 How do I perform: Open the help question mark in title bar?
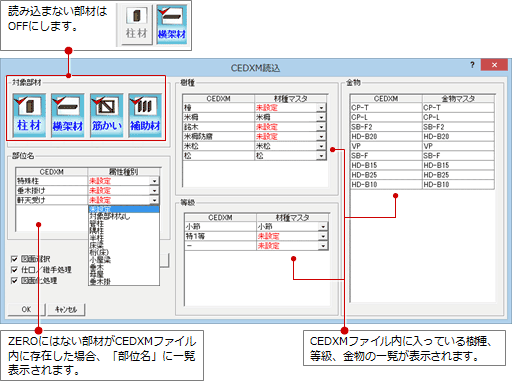(x=472, y=65)
